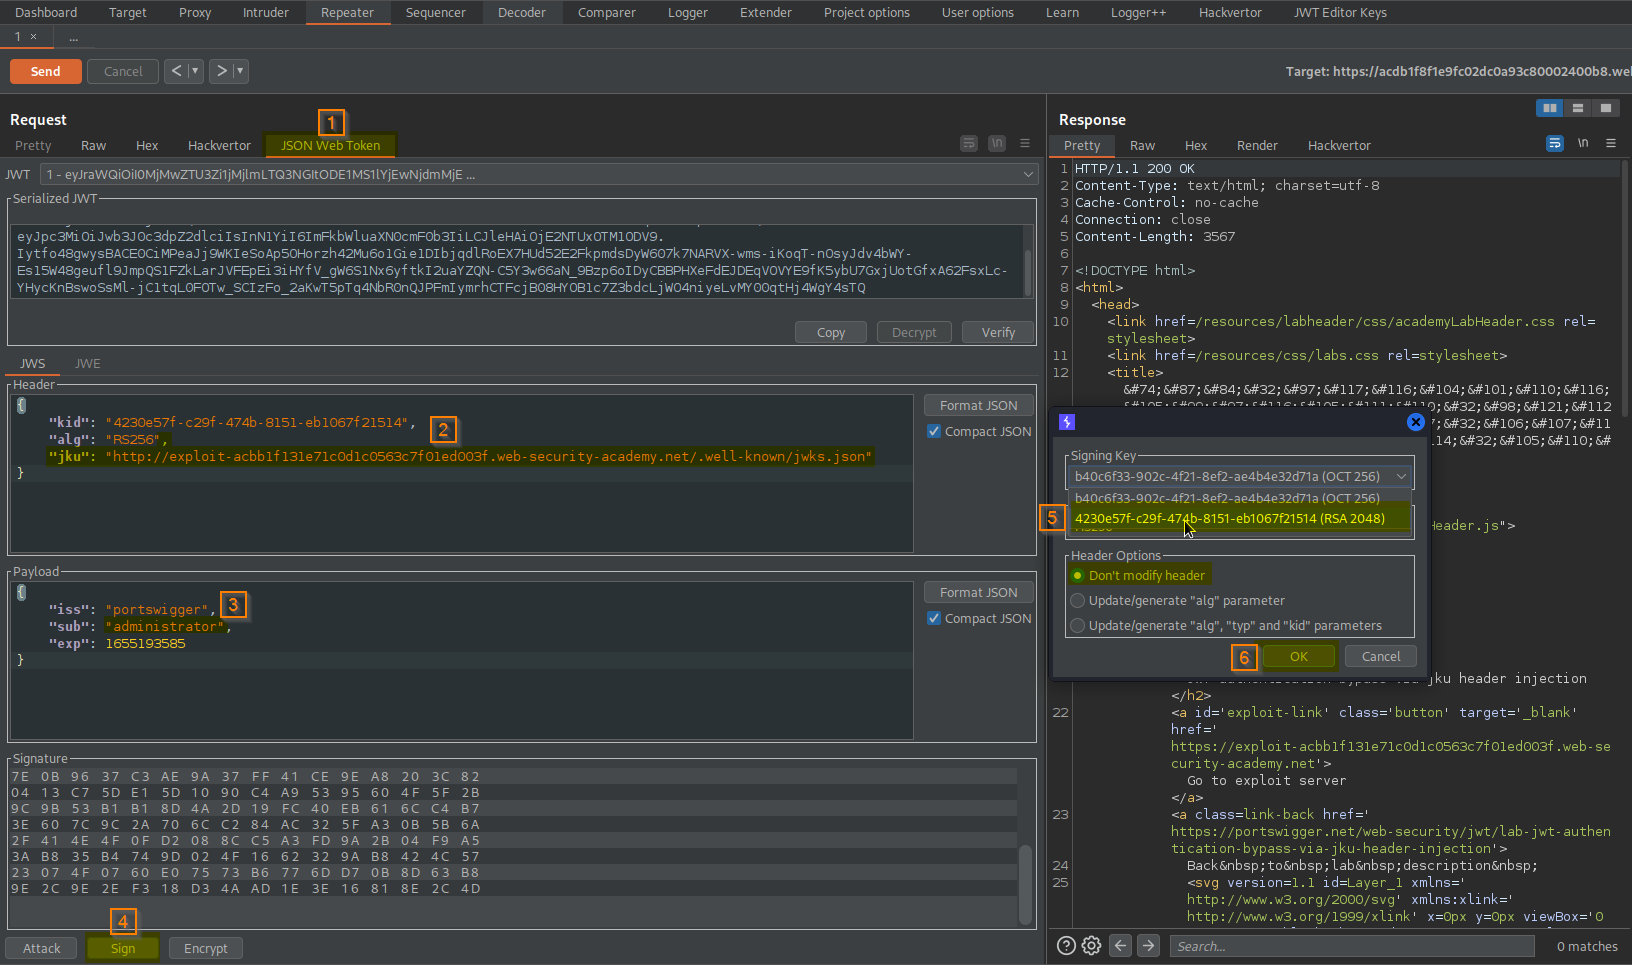Open search settings gear icon
This screenshot has height=965, width=1632.
click(1091, 946)
